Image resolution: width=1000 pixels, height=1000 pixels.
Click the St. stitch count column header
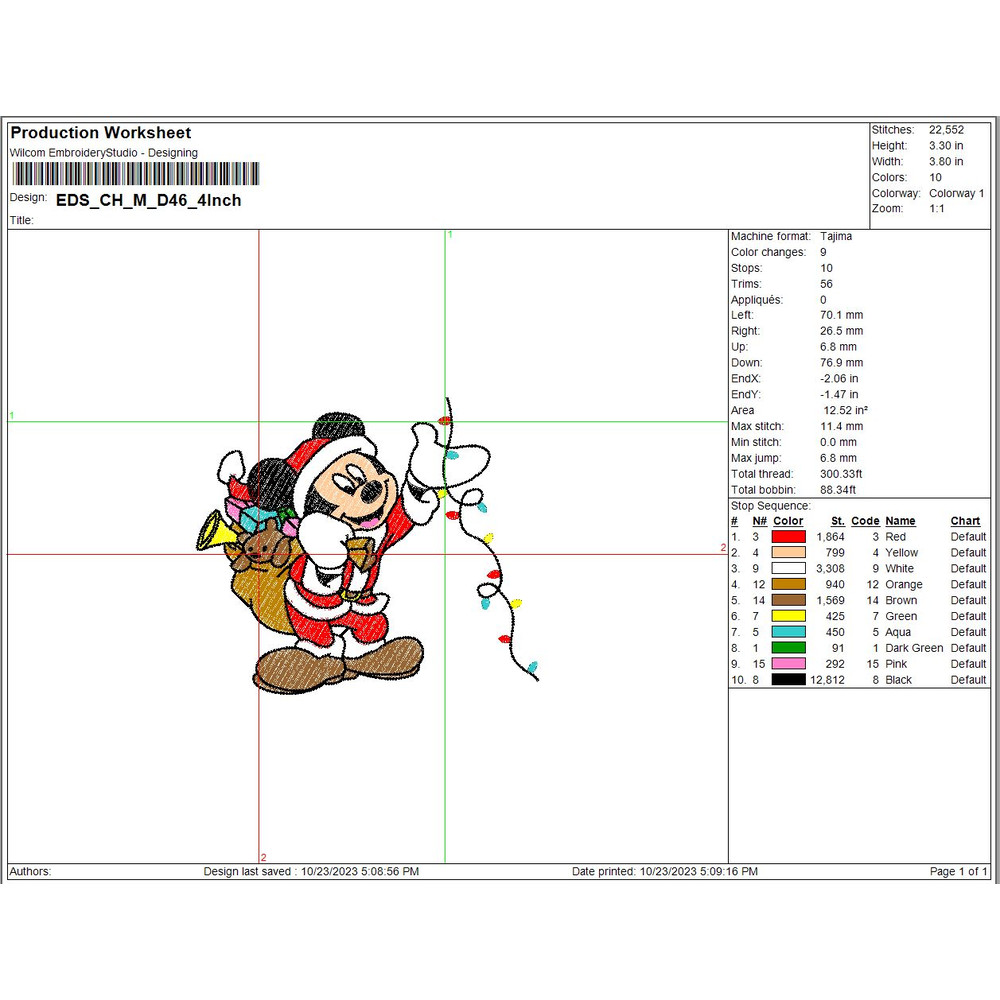pyautogui.click(x=837, y=521)
